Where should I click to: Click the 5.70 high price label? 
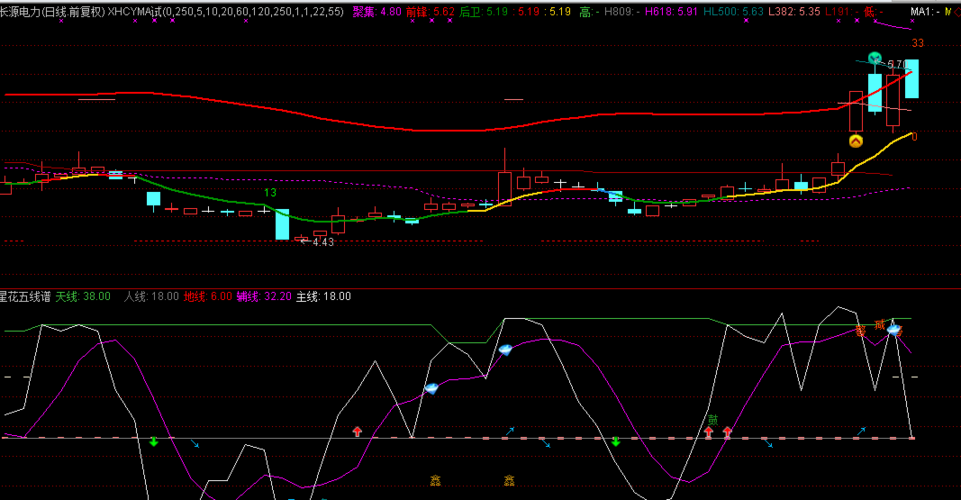coord(898,64)
